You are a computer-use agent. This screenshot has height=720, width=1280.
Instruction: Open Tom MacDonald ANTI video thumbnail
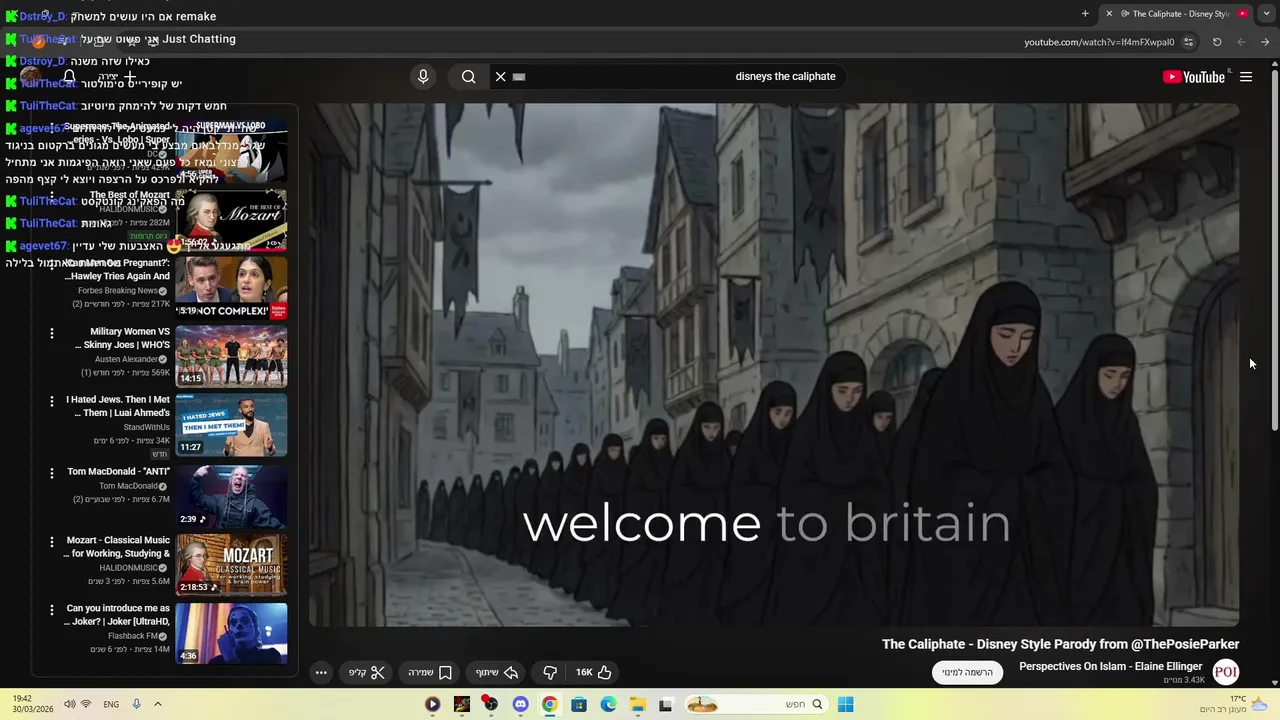coord(231,496)
